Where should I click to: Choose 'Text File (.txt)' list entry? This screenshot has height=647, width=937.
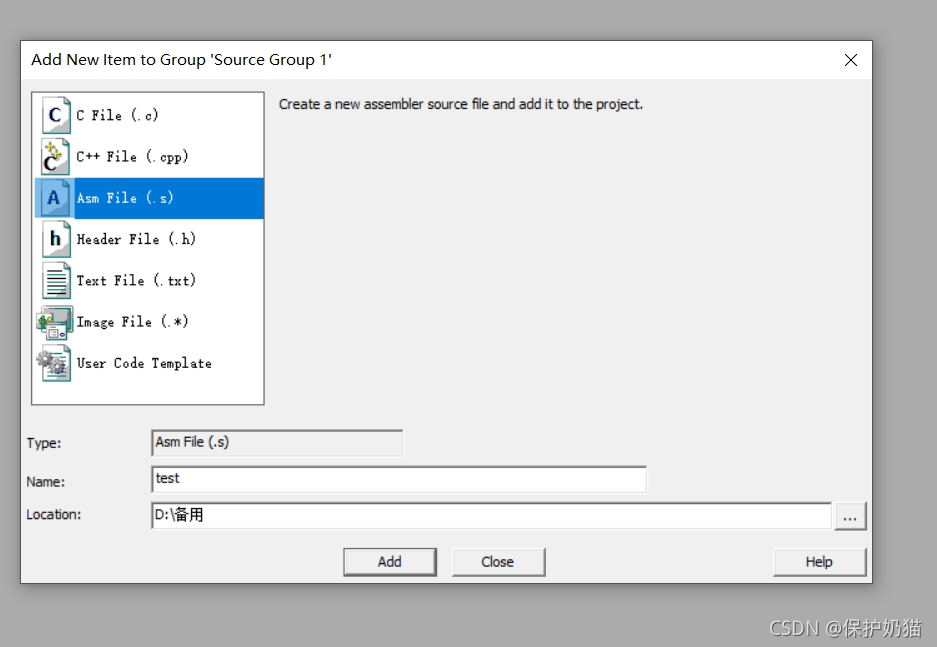tap(136, 280)
